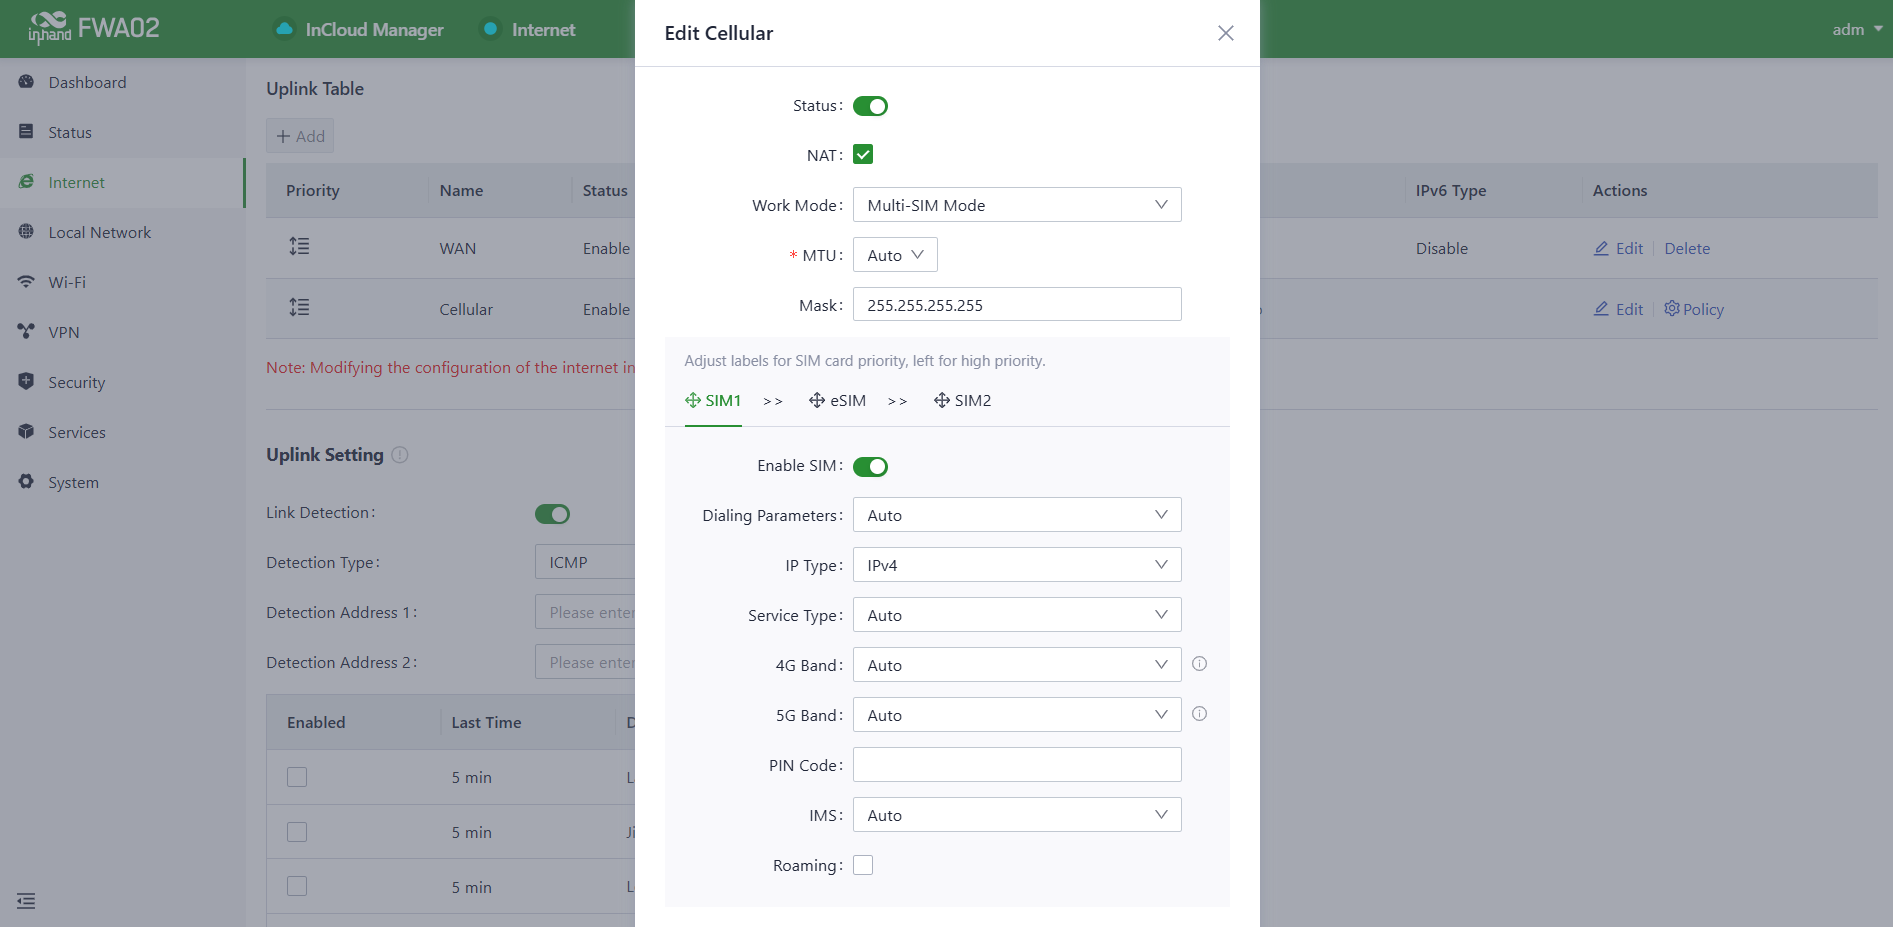Click the PIN Code input field
This screenshot has width=1893, height=927.
tap(1017, 765)
